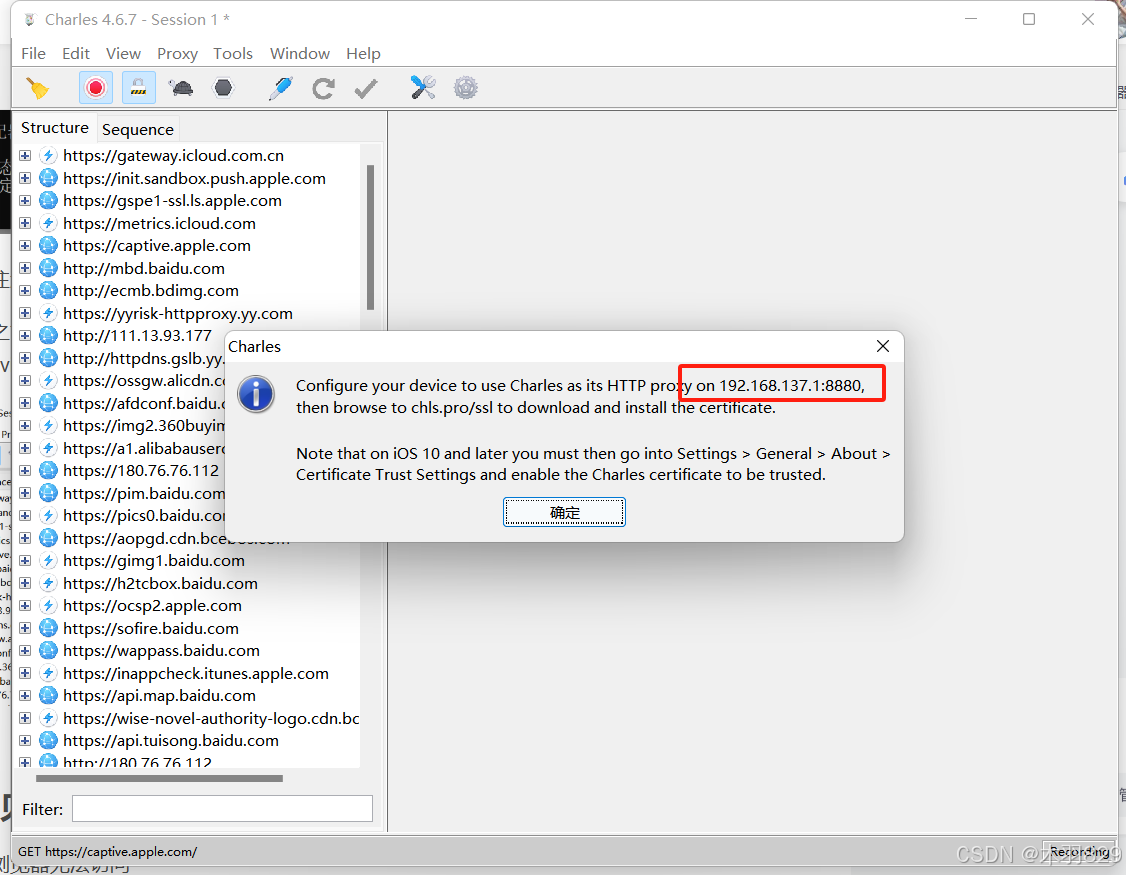Click globe icon of api.tuisong.baidu.com
The image size is (1126, 875).
[x=48, y=741]
